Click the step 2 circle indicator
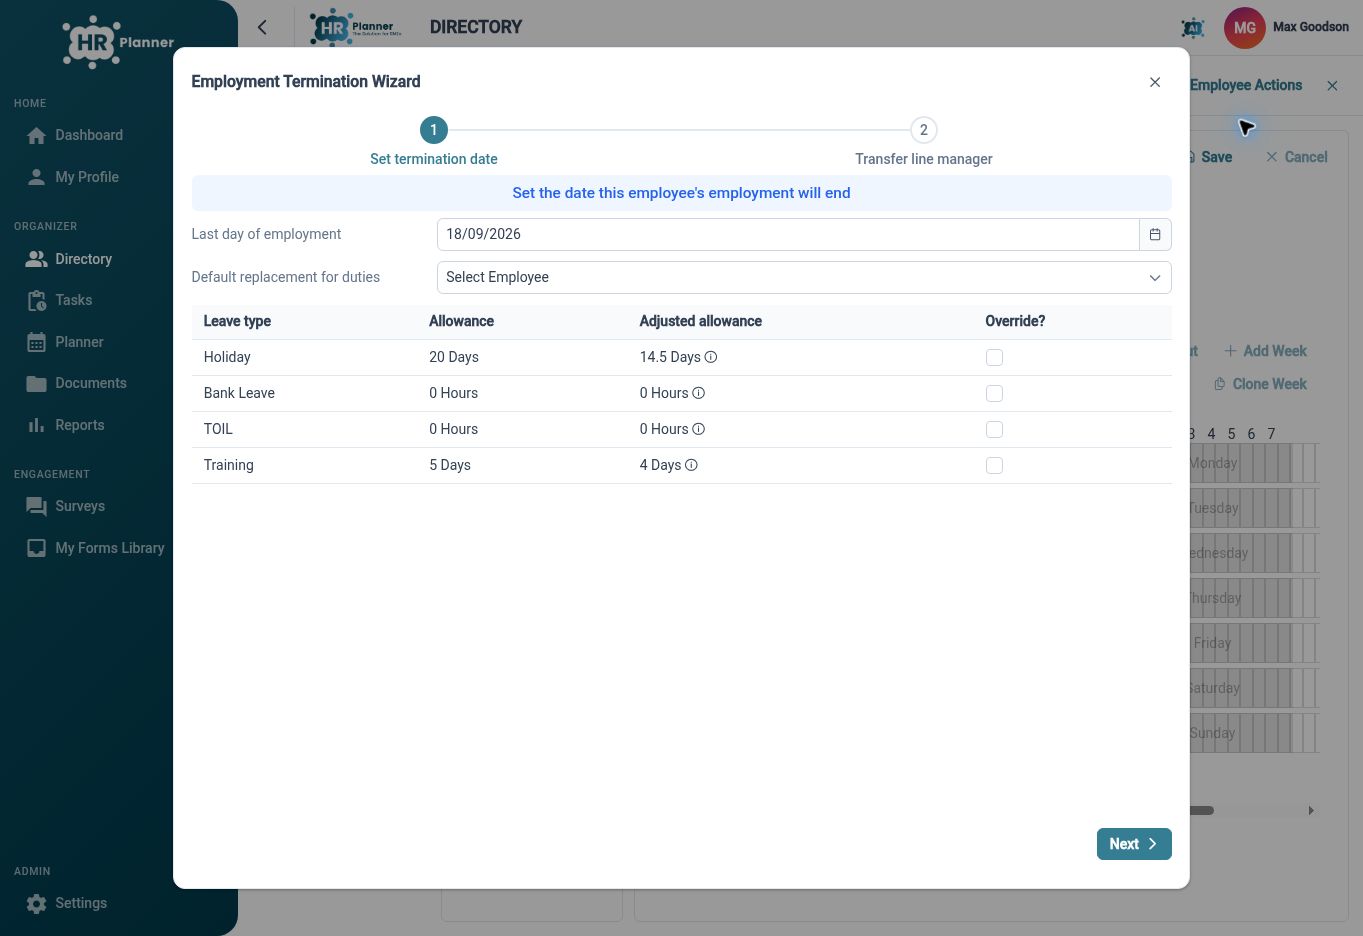Screen dimensions: 1363x936 pos(924,130)
